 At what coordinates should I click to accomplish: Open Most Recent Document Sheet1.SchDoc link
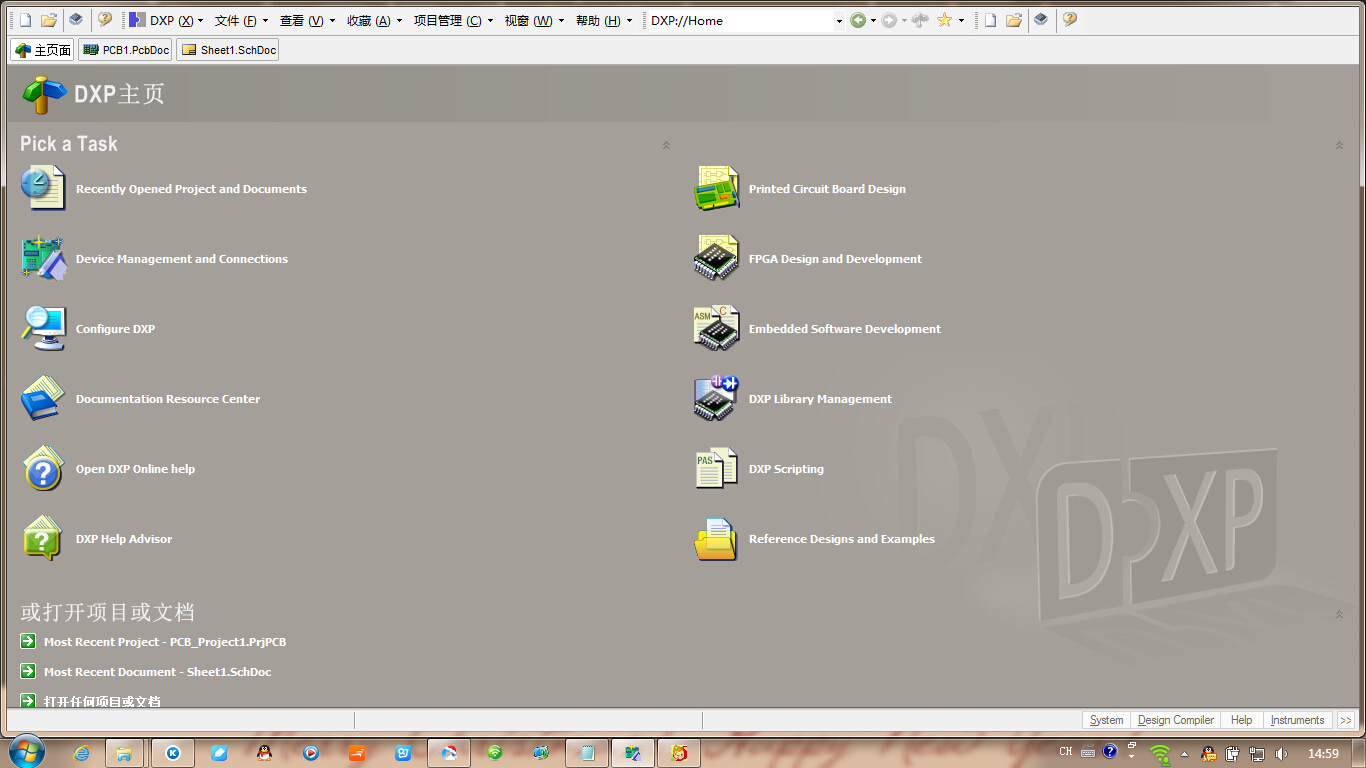coord(157,672)
